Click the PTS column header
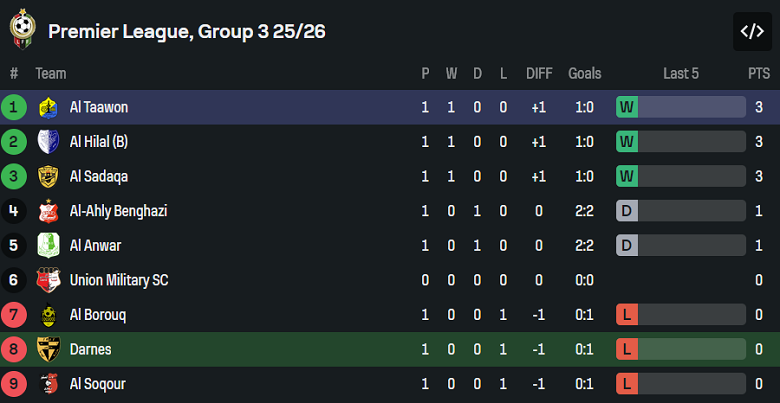 pyautogui.click(x=759, y=73)
